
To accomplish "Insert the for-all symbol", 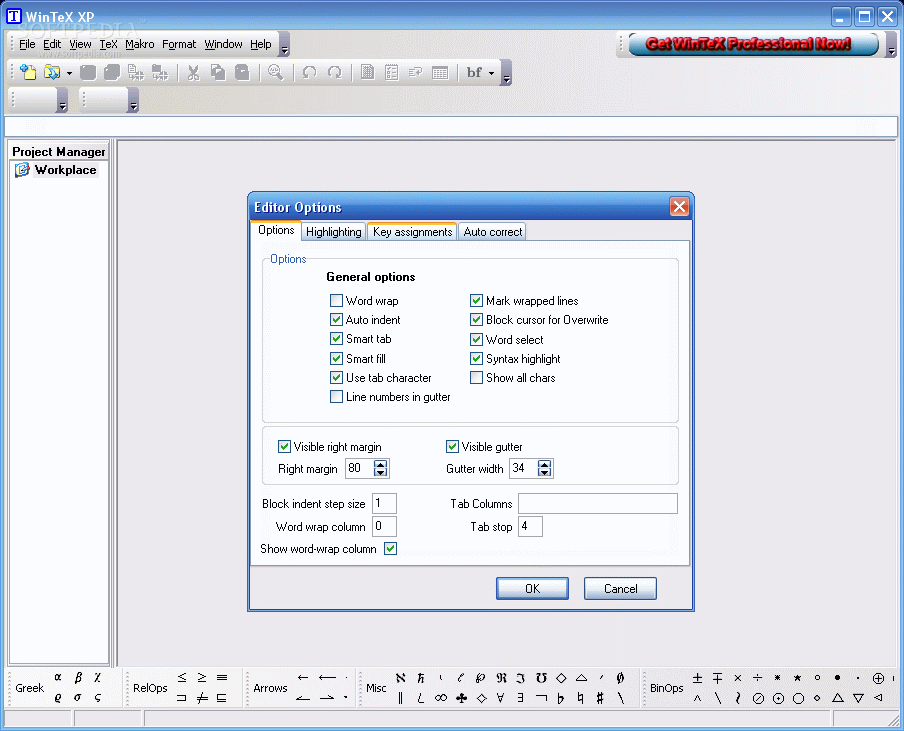I will (x=500, y=698).
